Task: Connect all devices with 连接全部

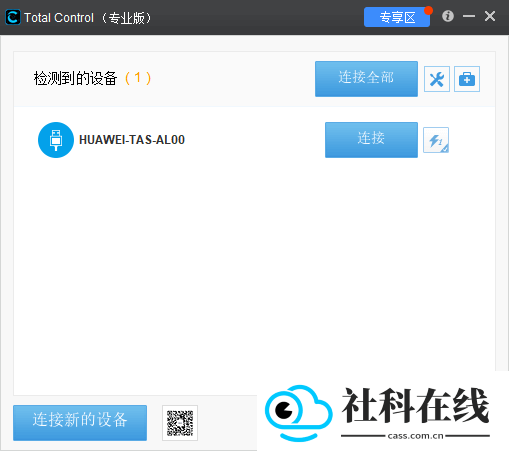Action: [x=366, y=79]
